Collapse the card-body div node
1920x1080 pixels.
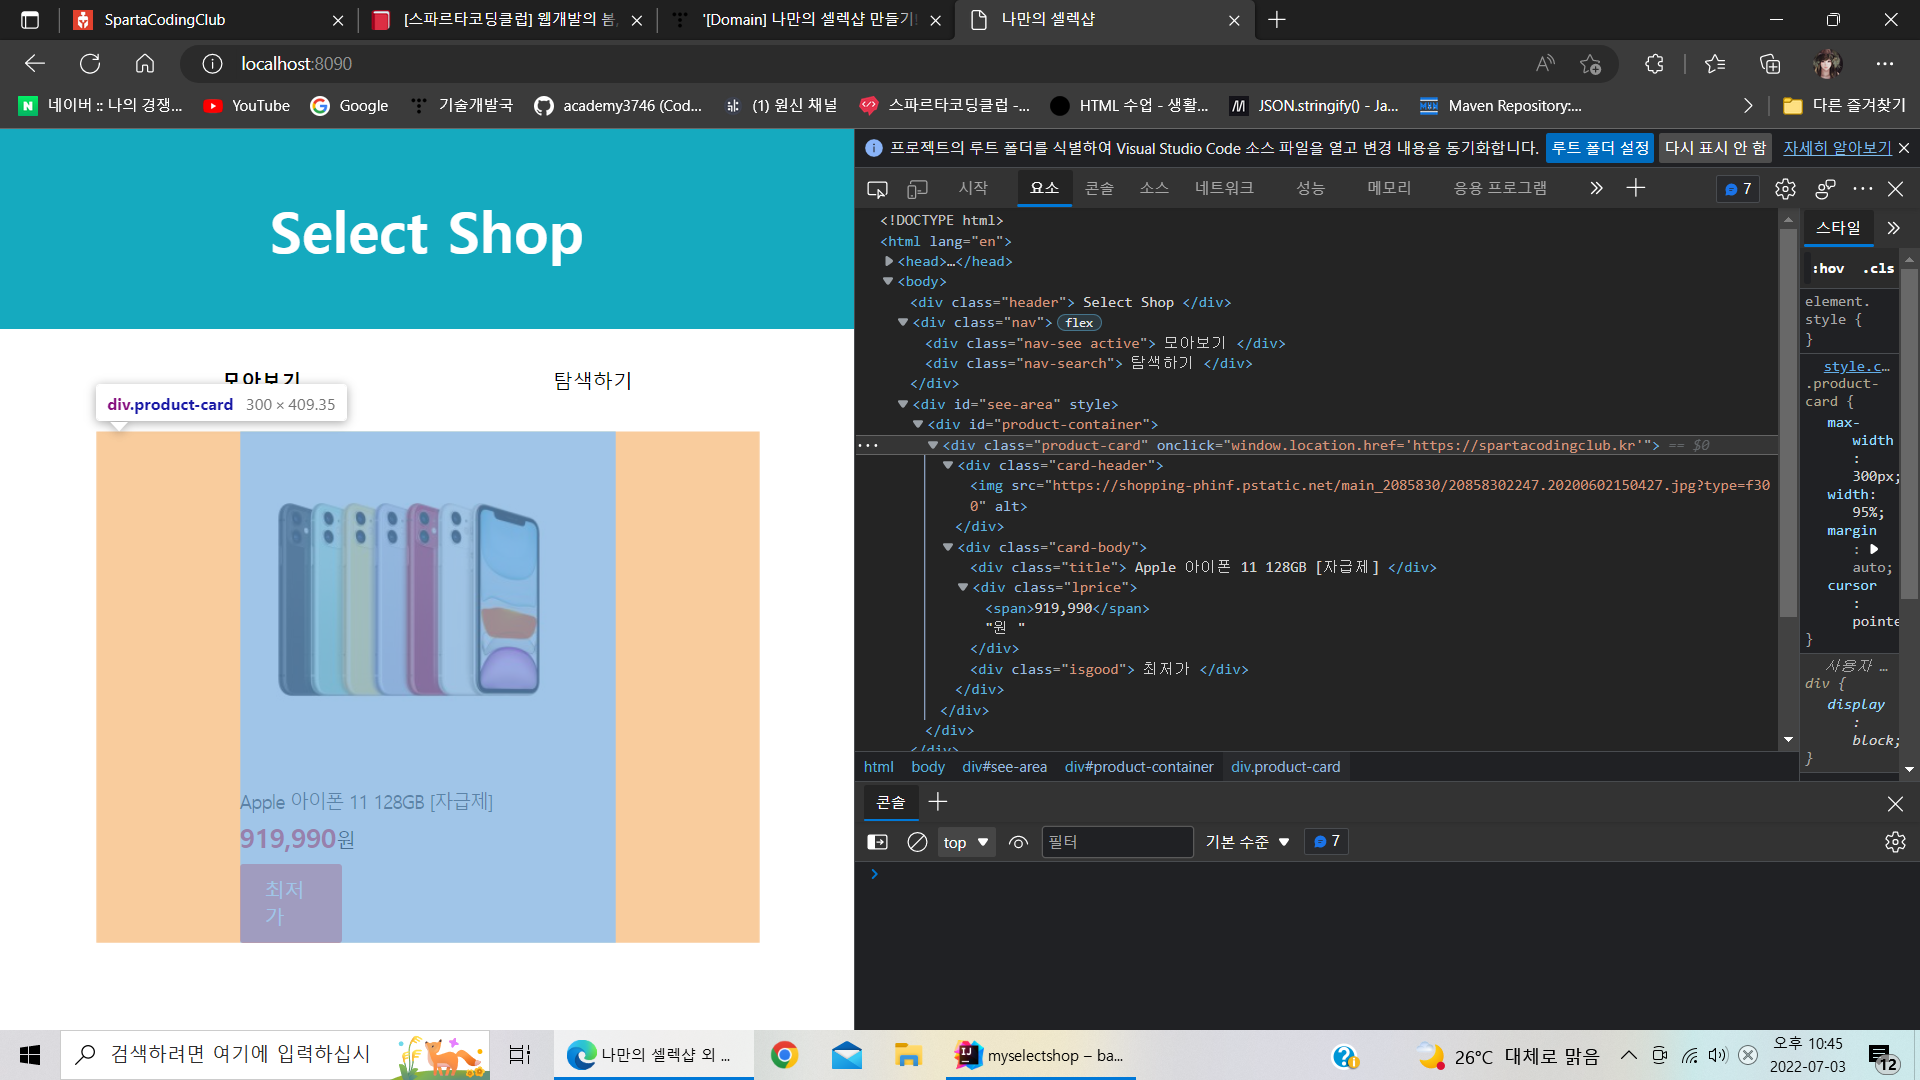click(x=947, y=547)
